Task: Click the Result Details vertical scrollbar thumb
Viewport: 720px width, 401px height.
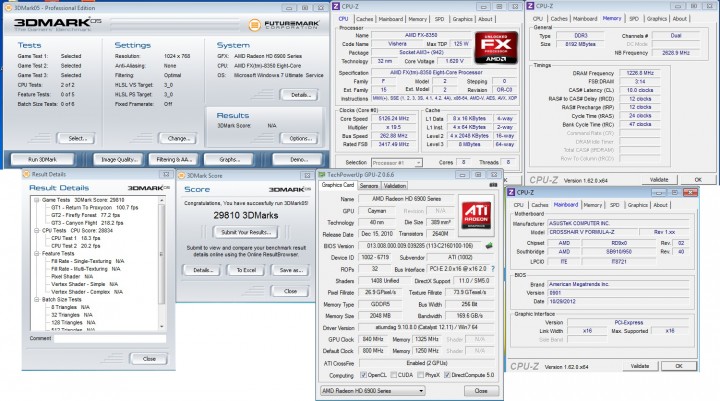Action: [162, 254]
